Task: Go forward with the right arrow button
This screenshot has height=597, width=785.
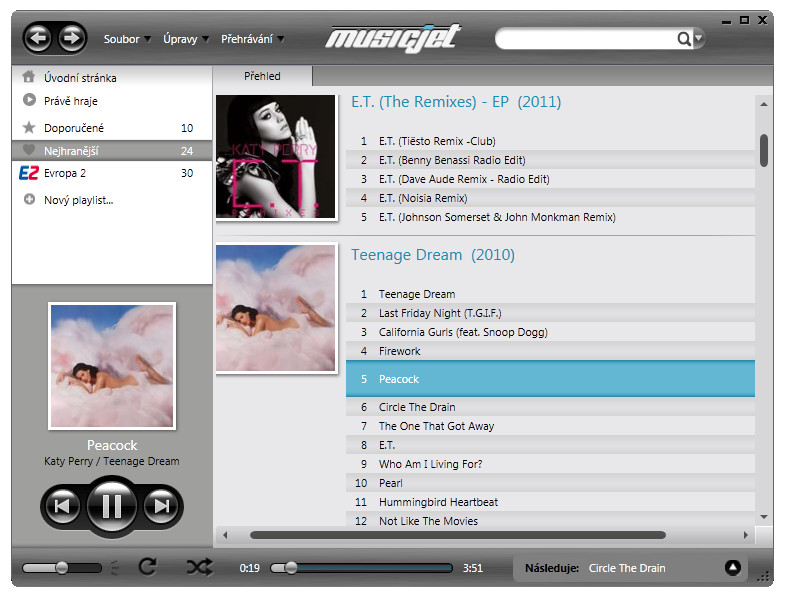Action: [72, 38]
